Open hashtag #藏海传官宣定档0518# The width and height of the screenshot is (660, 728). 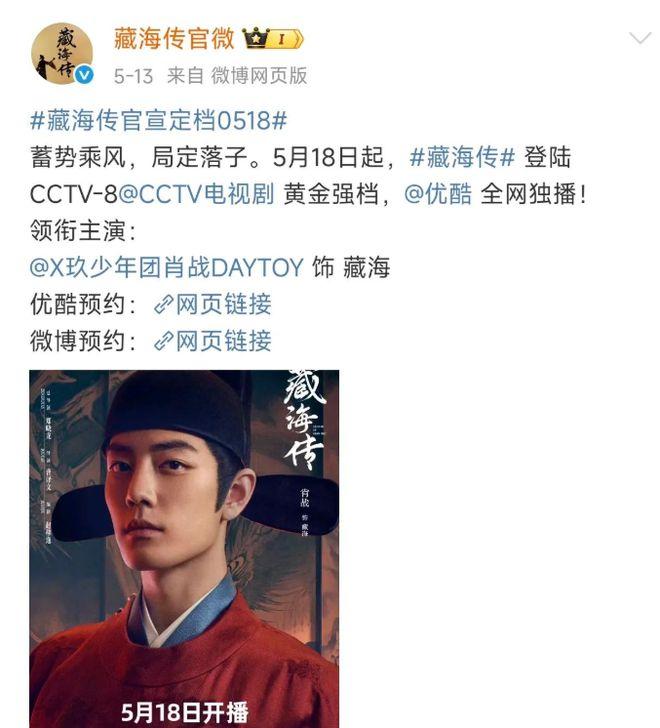(x=158, y=120)
